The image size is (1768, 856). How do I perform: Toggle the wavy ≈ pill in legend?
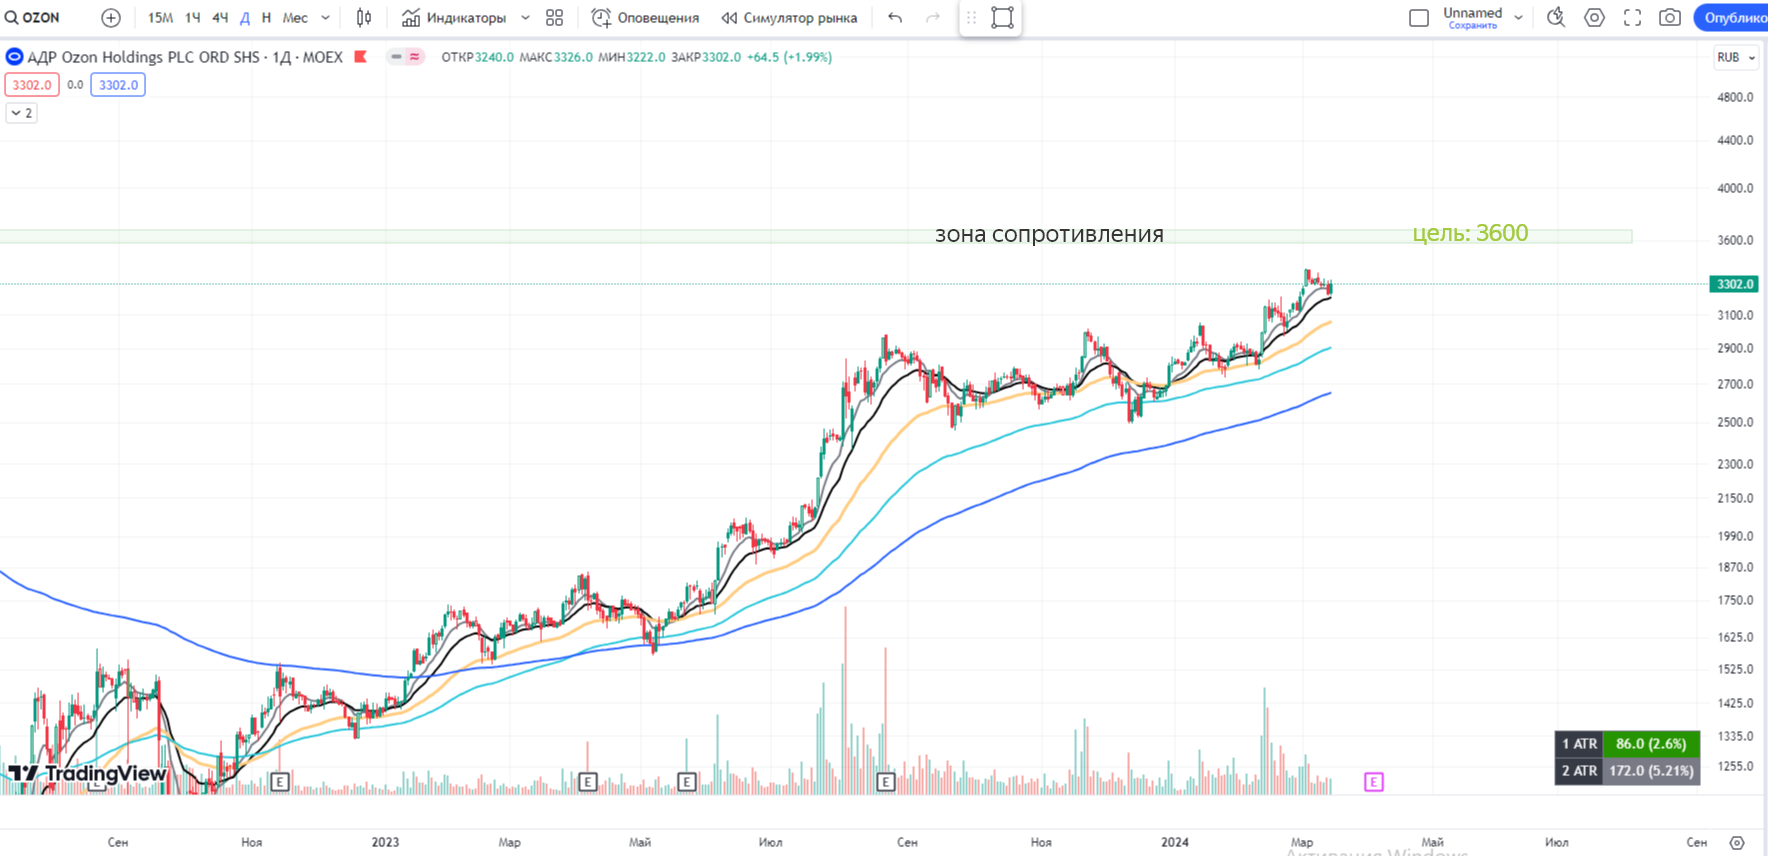pyautogui.click(x=415, y=57)
